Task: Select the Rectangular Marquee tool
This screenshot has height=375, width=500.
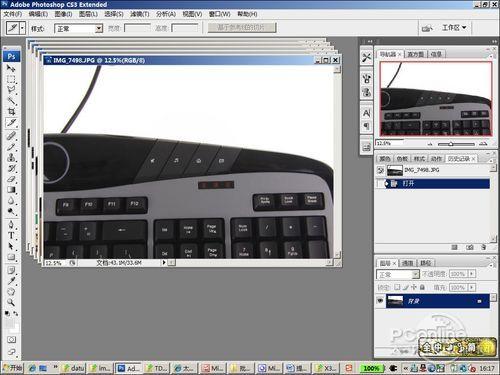Action: [x=11, y=79]
